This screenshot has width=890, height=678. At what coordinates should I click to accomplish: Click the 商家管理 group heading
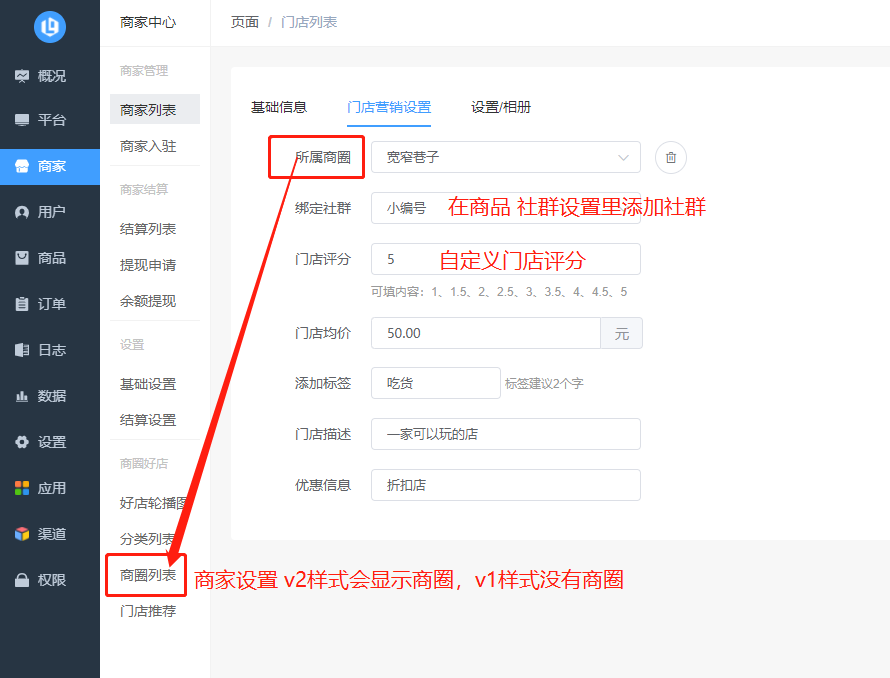[x=144, y=71]
